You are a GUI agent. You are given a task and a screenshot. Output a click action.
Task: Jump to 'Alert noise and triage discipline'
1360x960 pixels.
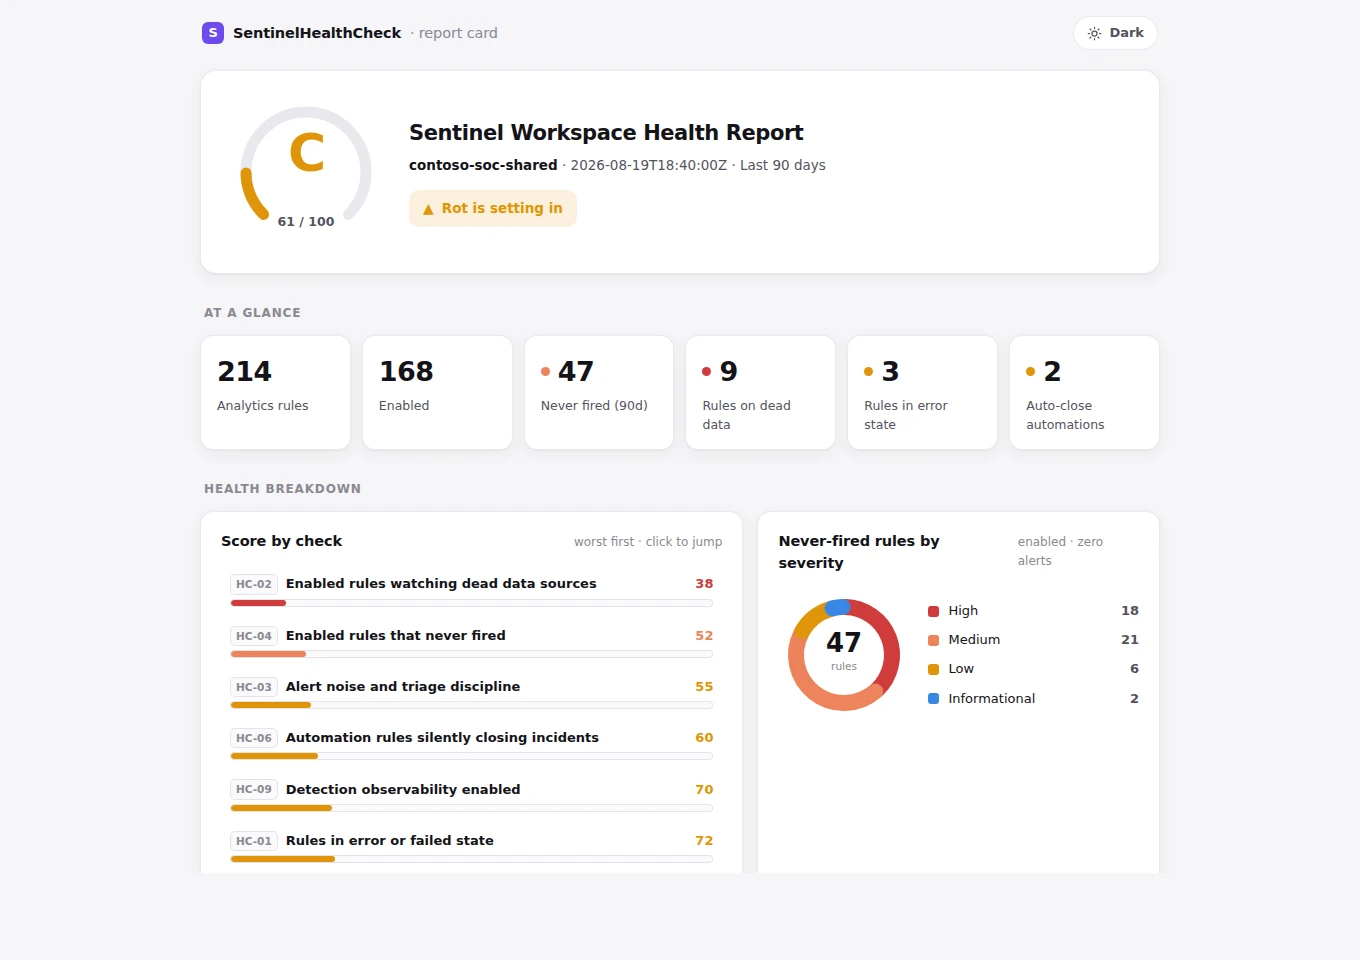click(x=471, y=693)
